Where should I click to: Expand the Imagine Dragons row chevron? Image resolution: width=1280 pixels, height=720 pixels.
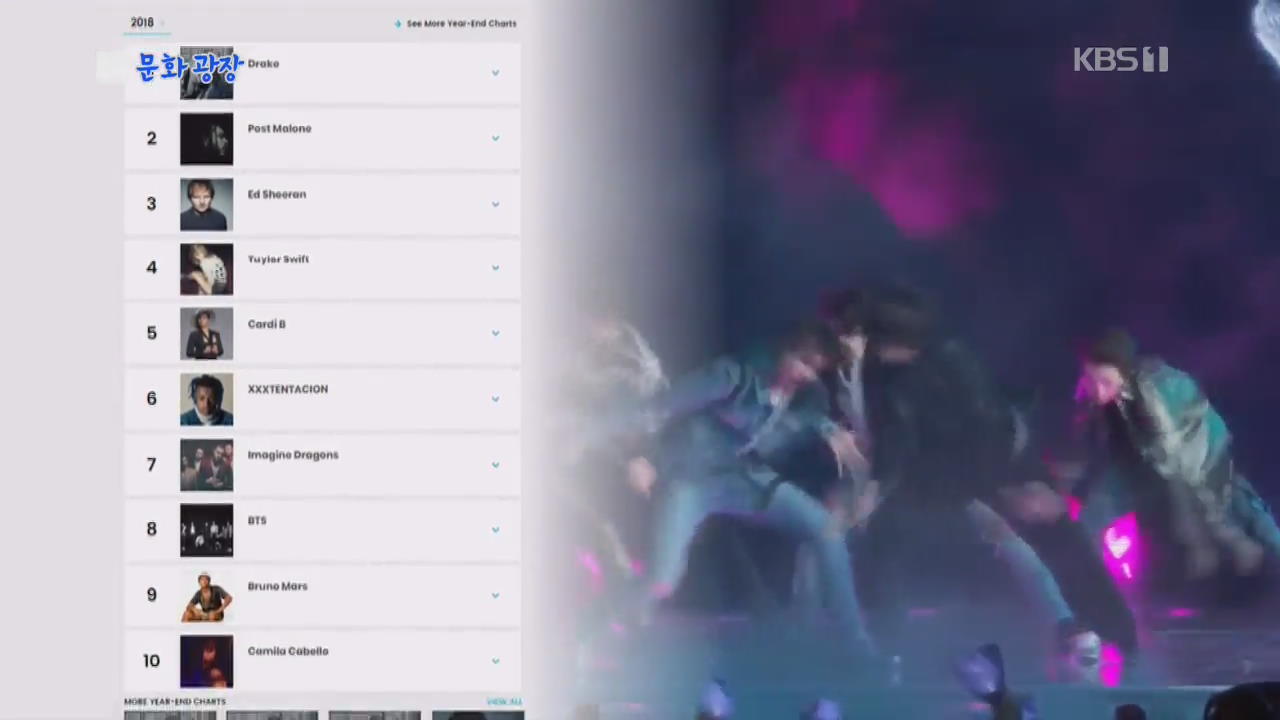(495, 465)
